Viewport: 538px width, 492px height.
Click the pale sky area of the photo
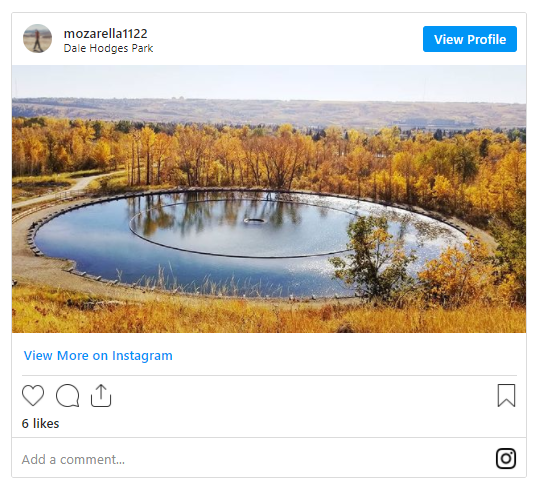(269, 82)
